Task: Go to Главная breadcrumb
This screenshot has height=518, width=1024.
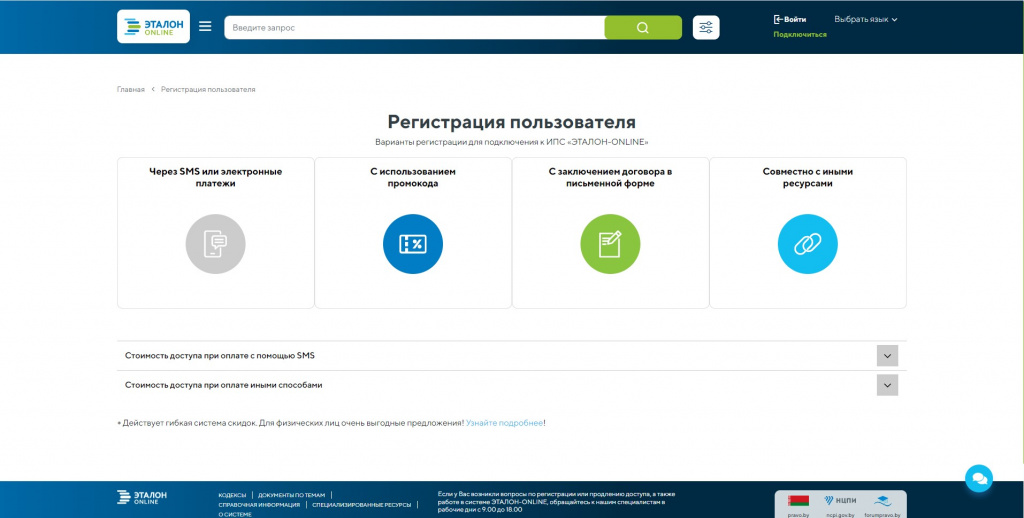Action: click(131, 89)
